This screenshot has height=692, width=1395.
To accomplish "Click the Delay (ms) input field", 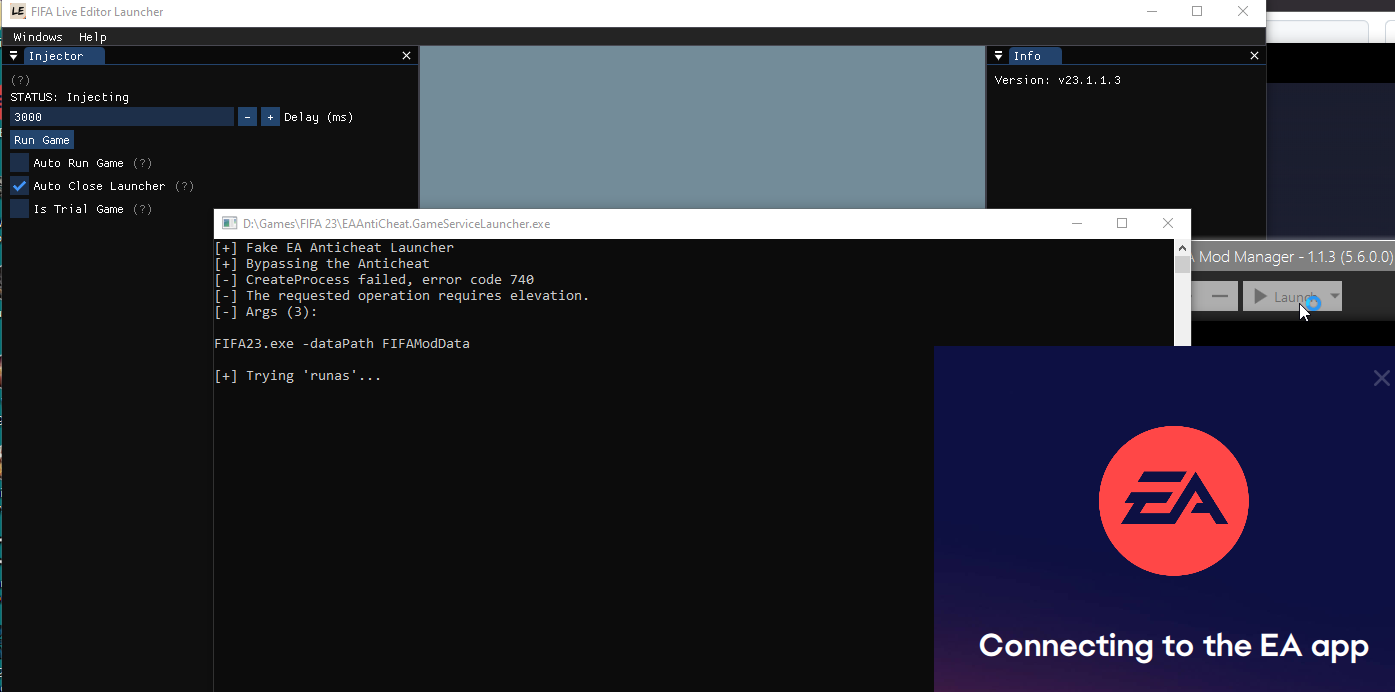I will pos(121,117).
